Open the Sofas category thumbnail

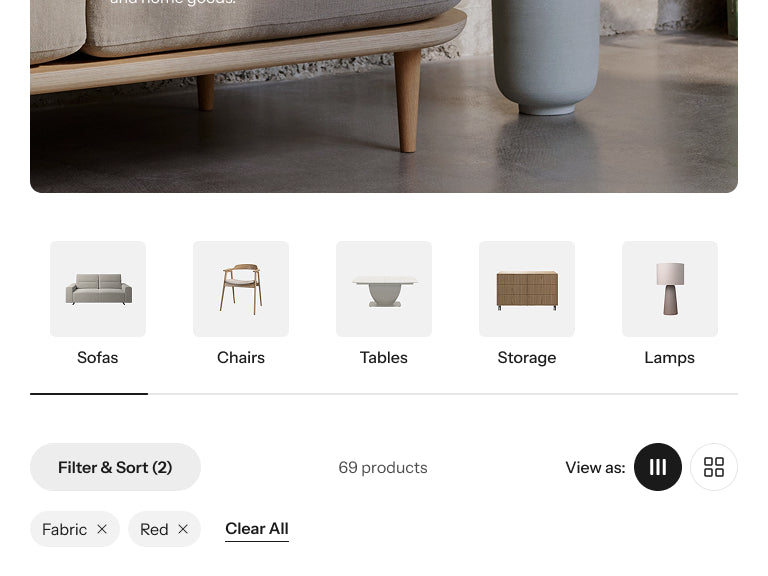(x=98, y=289)
